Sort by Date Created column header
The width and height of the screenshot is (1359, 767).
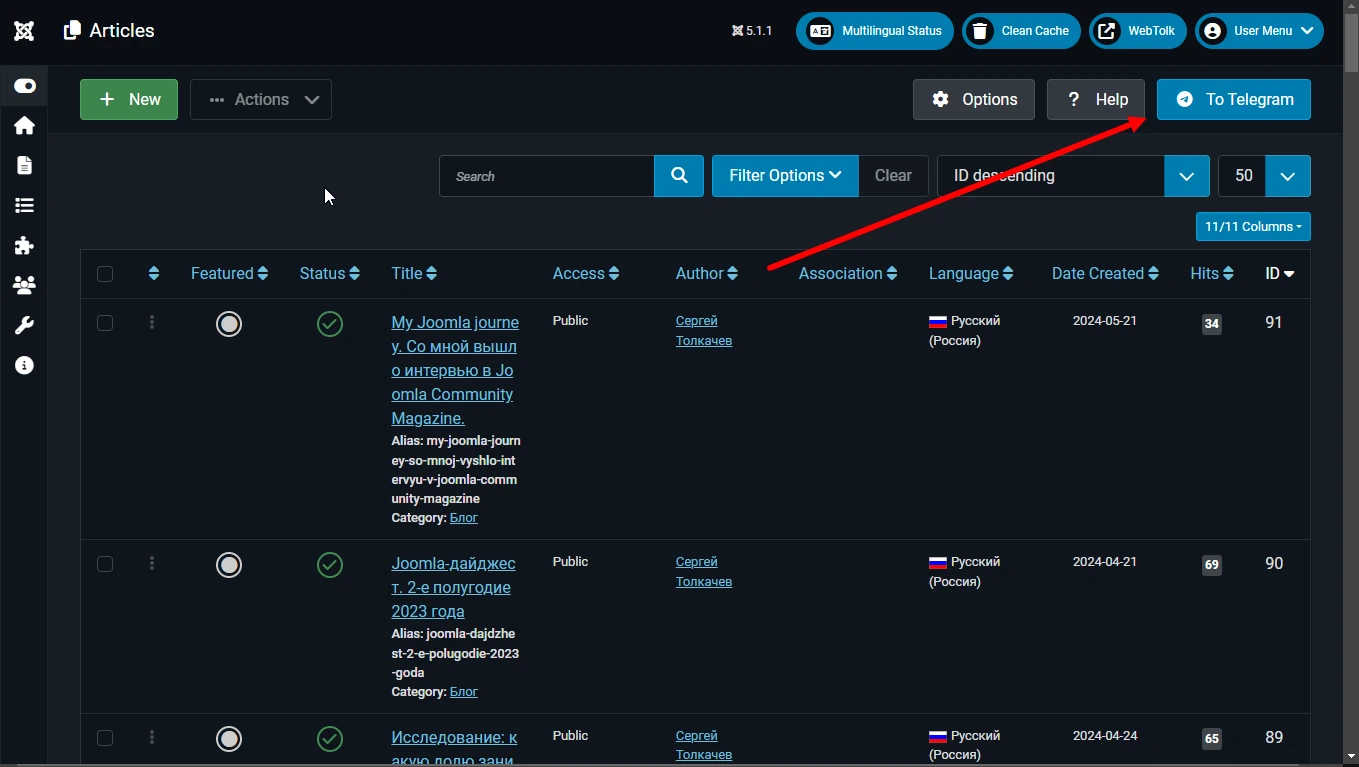pos(1105,273)
